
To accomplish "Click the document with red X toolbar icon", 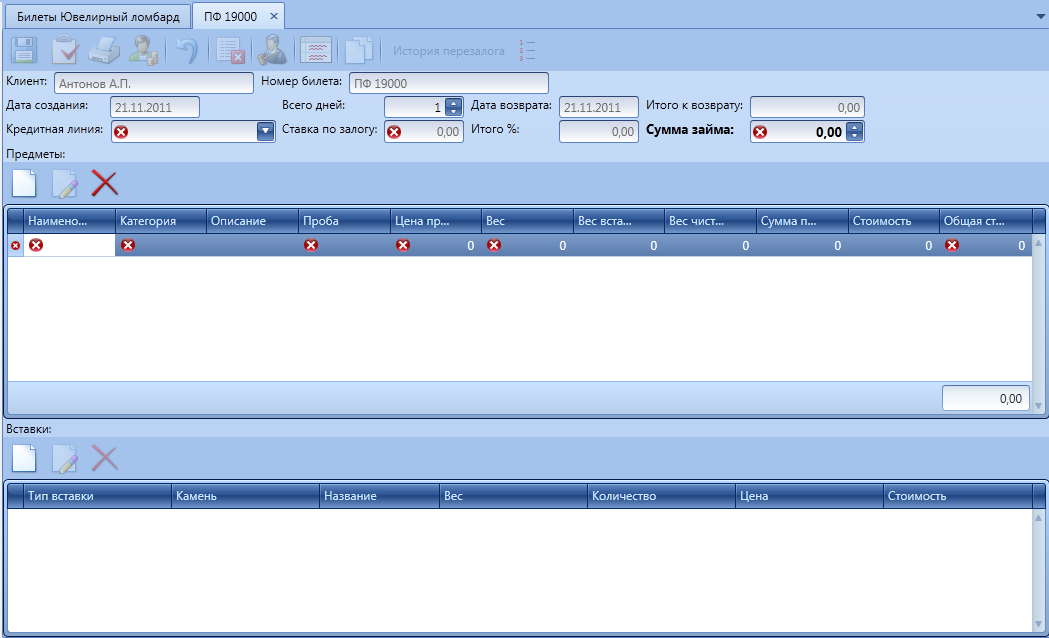I will pos(231,50).
